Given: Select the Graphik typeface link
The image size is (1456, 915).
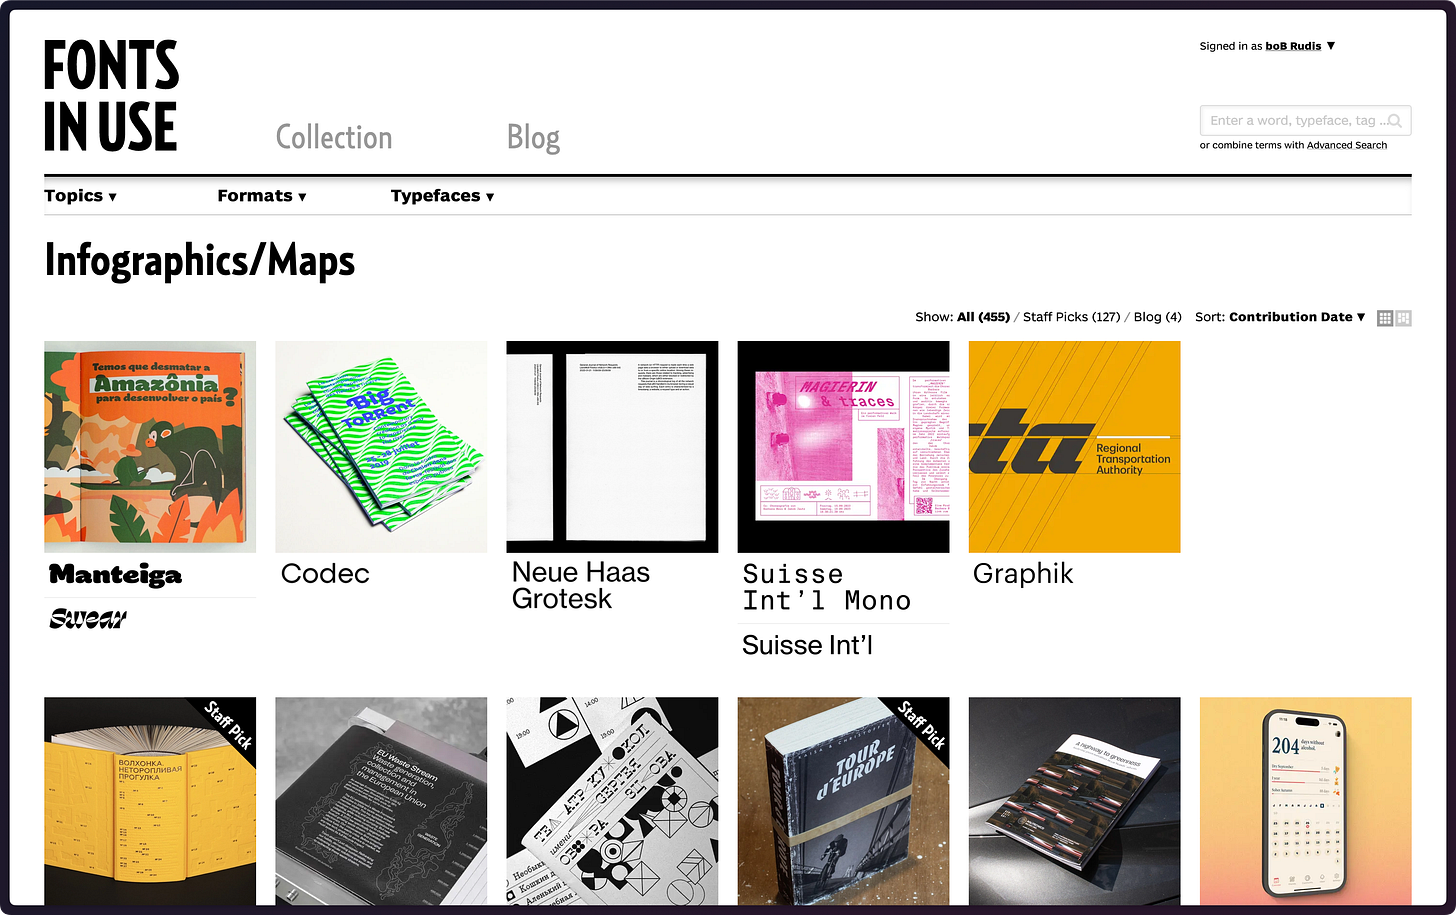Looking at the screenshot, I should 1023,574.
